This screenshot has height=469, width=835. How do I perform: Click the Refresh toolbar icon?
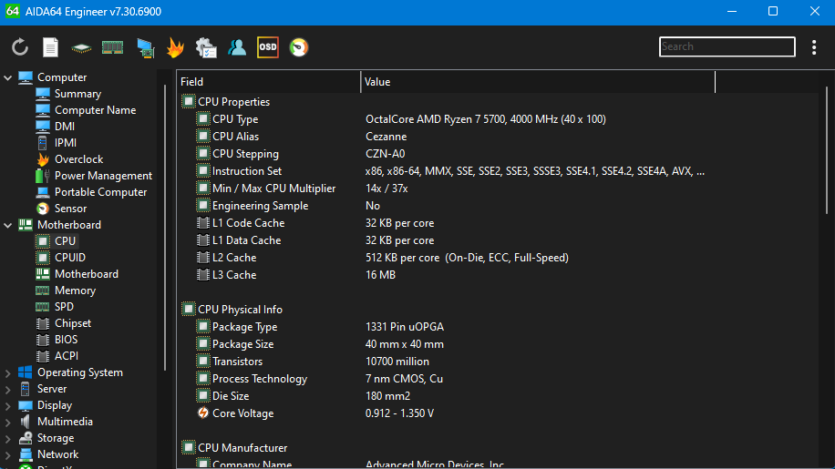tap(20, 47)
